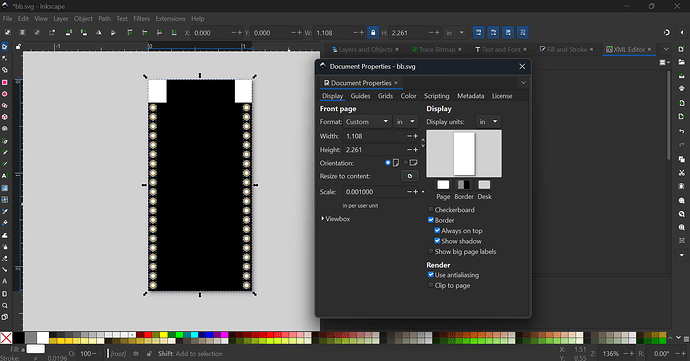Click the Desk color swatch
The height and width of the screenshot is (361, 690).
click(x=484, y=185)
